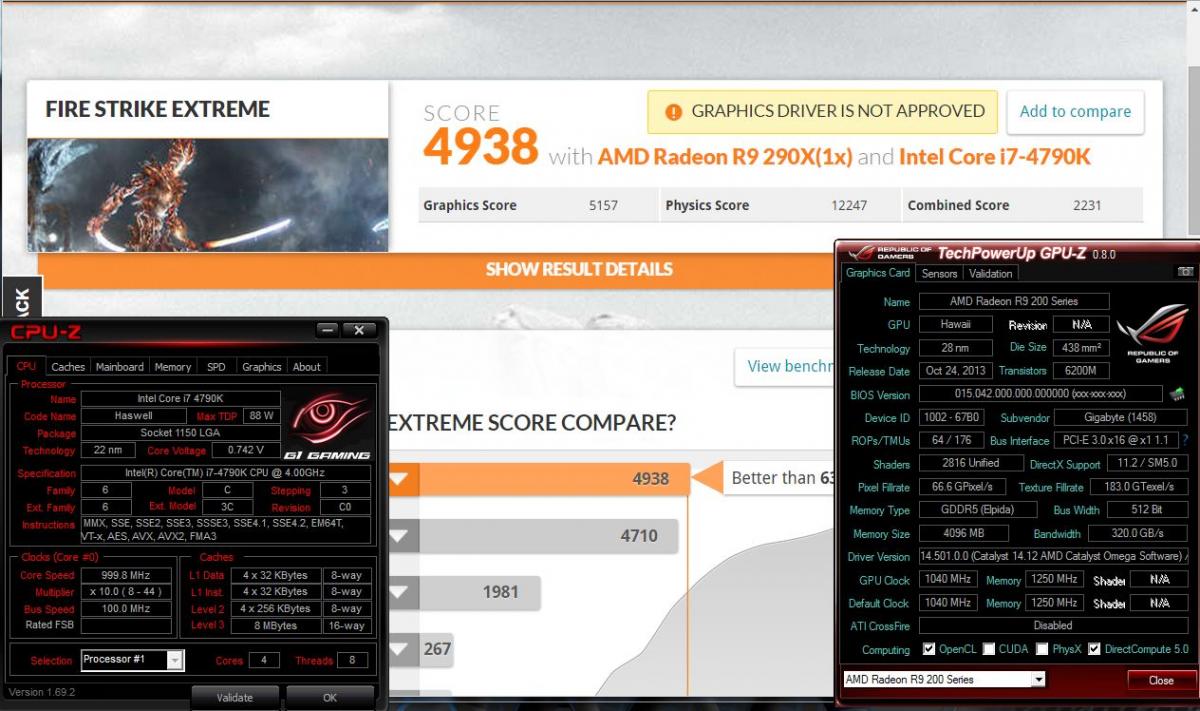The height and width of the screenshot is (711, 1200).
Task: Click the Physics Score value 12247
Action: click(x=849, y=205)
